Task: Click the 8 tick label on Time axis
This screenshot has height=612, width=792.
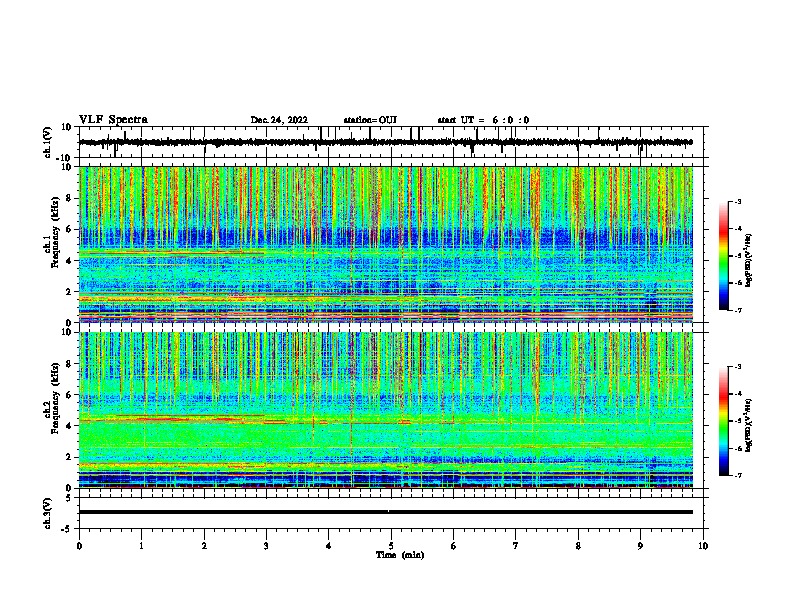Action: 578,546
